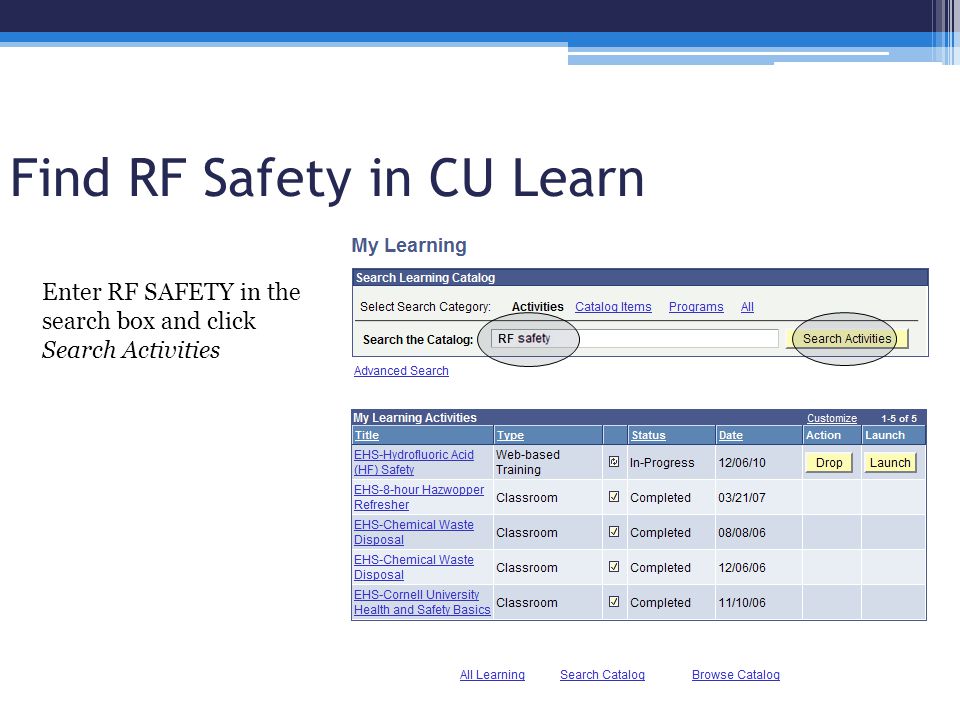
Task: Click the completed checkmark icon in the 12/06/06 row
Action: point(614,566)
